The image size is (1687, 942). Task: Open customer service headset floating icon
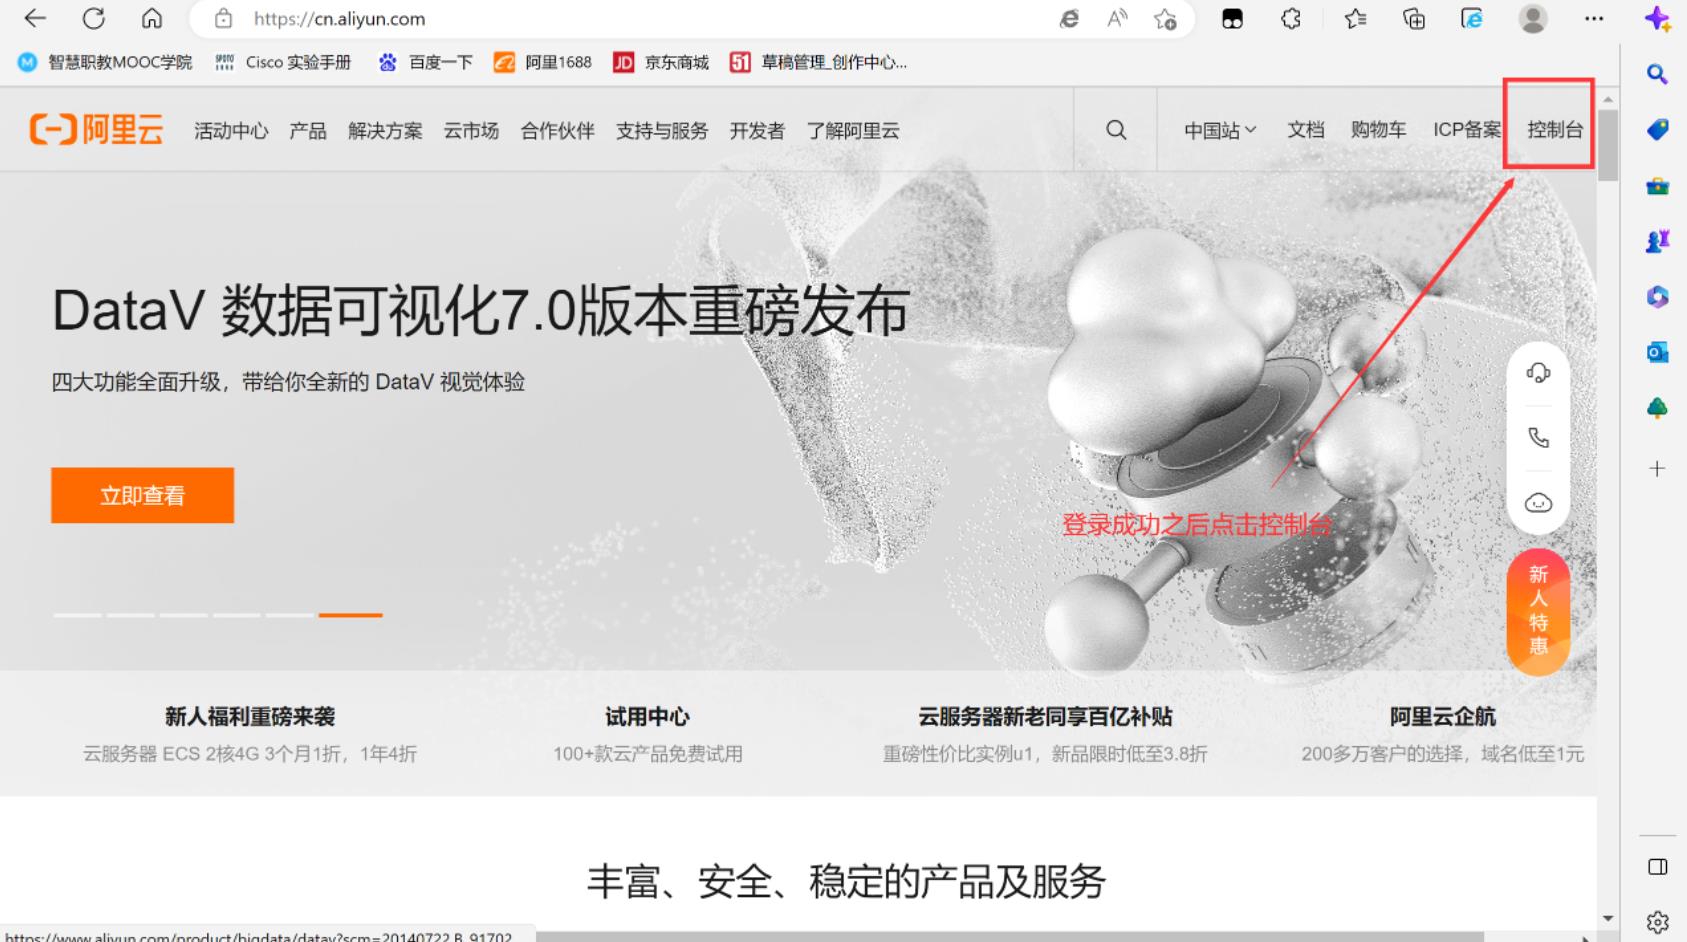pyautogui.click(x=1538, y=374)
